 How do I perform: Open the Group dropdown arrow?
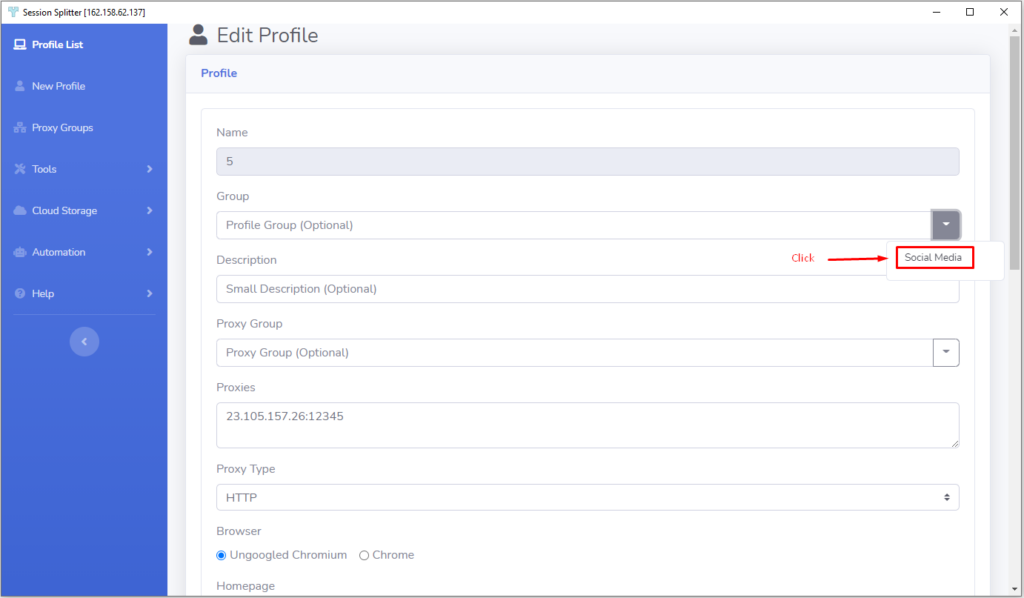pos(946,225)
